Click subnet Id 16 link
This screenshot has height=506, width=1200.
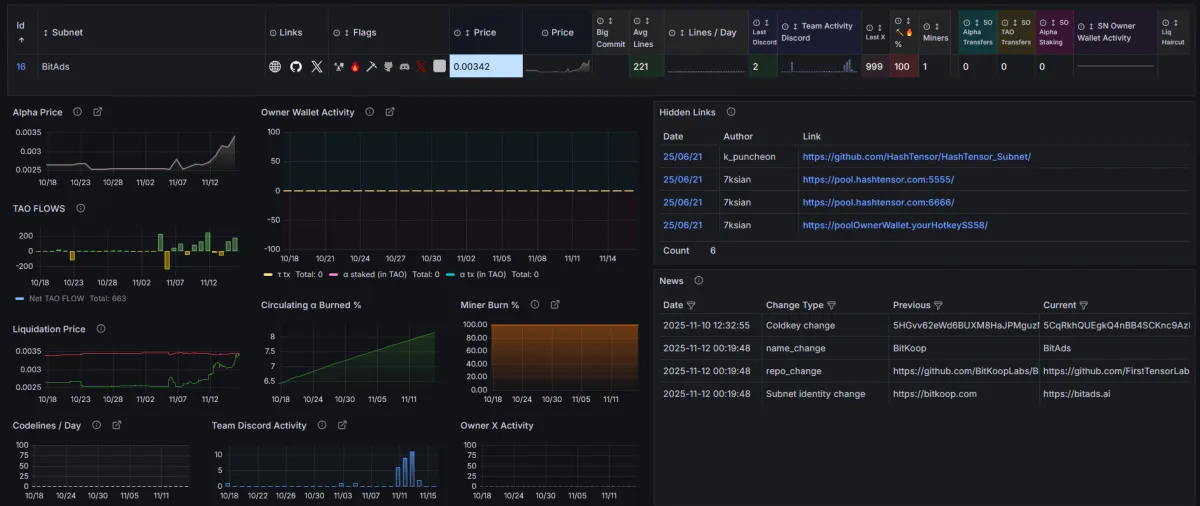[21, 67]
